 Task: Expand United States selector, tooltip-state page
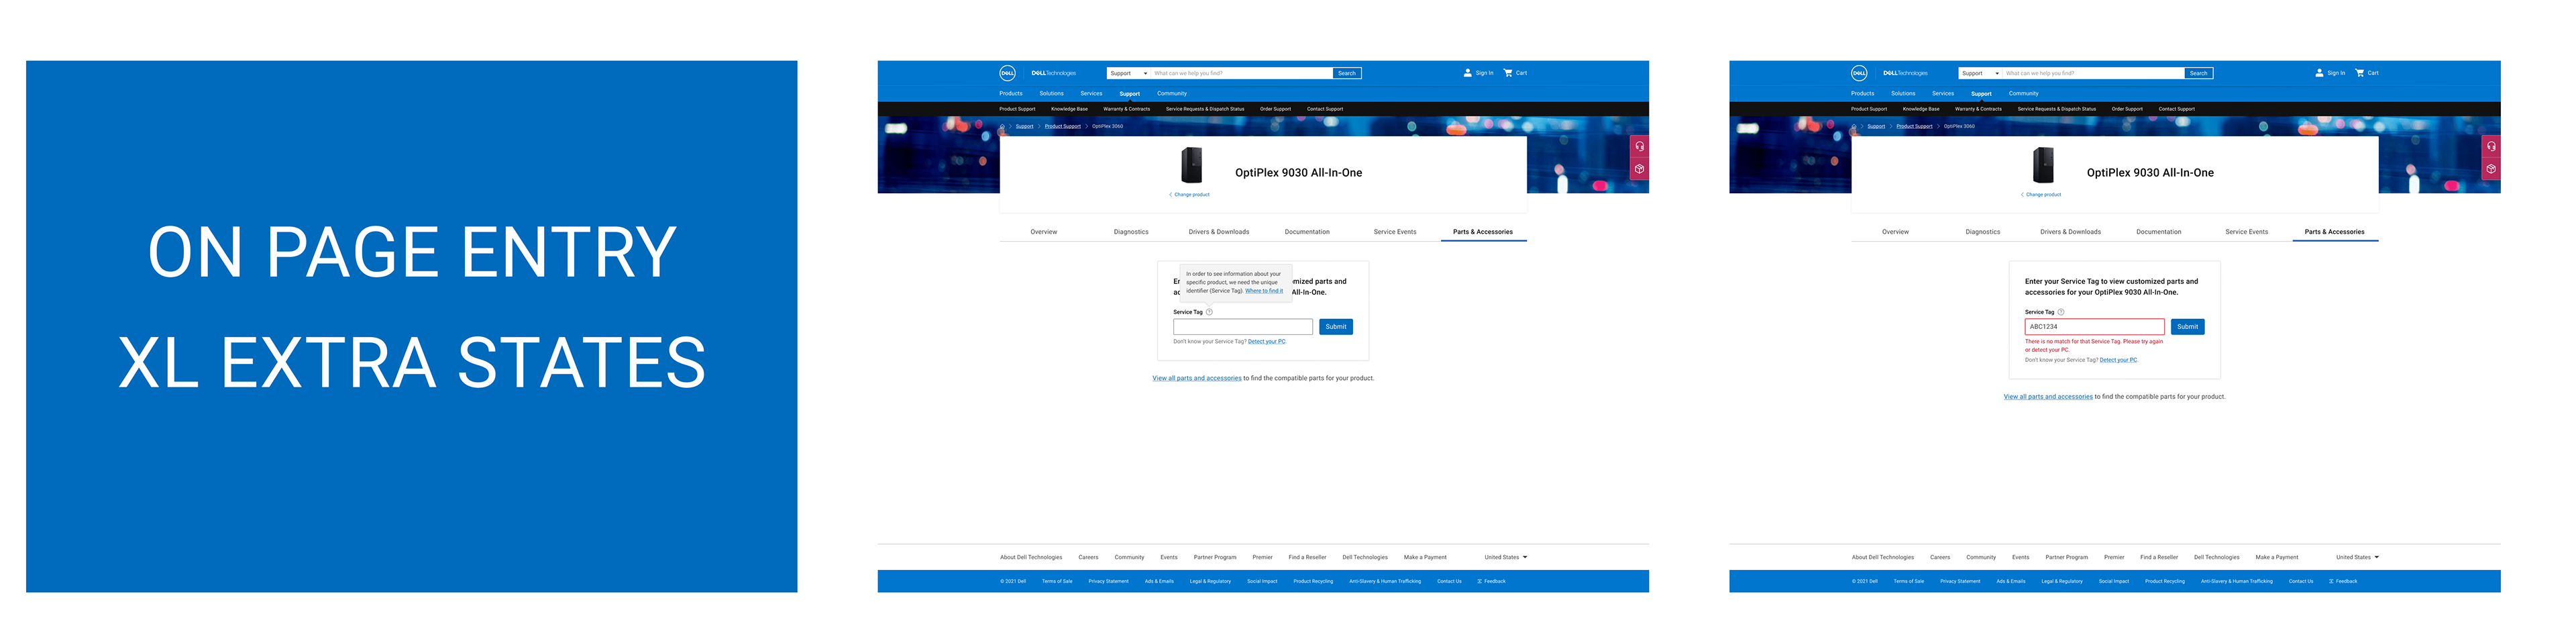[1506, 557]
